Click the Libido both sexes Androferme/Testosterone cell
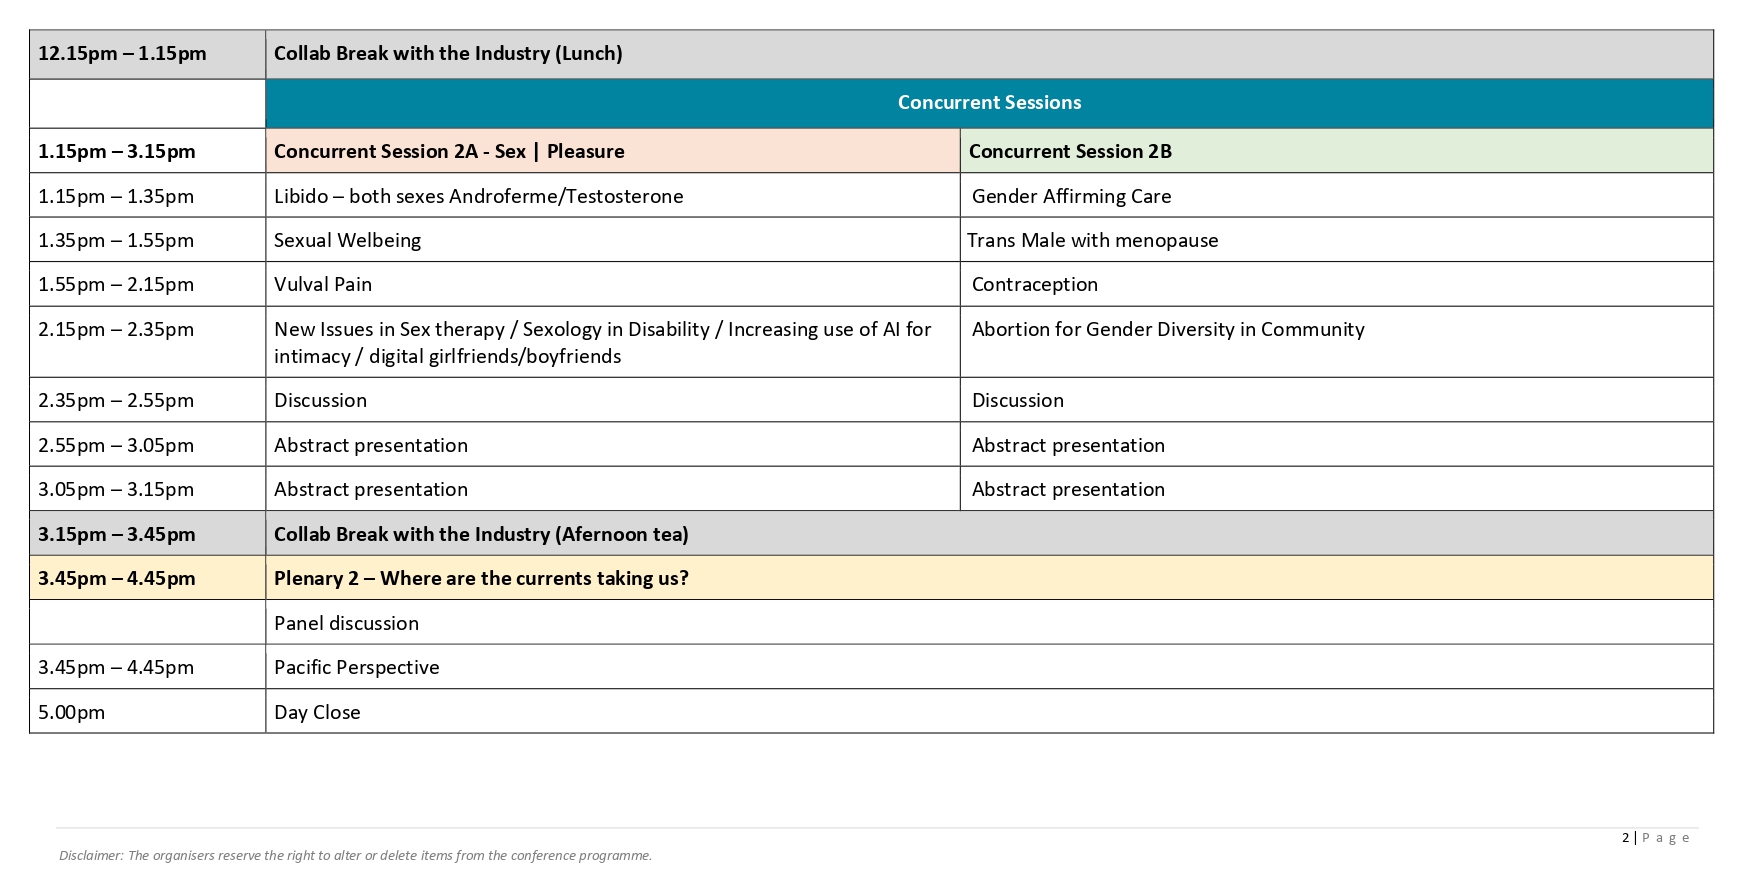This screenshot has width=1755, height=887. tap(478, 197)
